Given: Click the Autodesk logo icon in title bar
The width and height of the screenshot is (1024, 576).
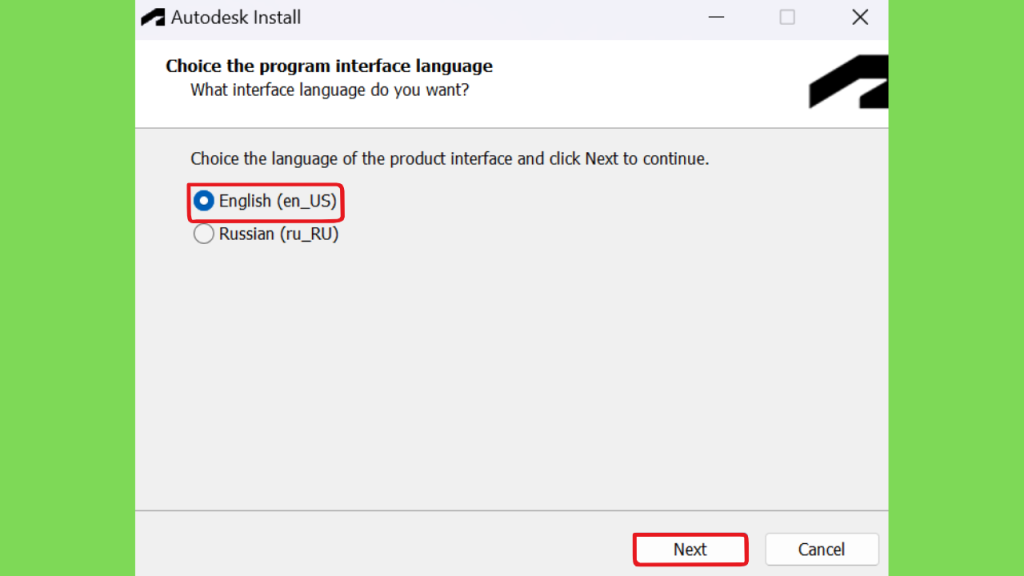Looking at the screenshot, I should (x=153, y=18).
